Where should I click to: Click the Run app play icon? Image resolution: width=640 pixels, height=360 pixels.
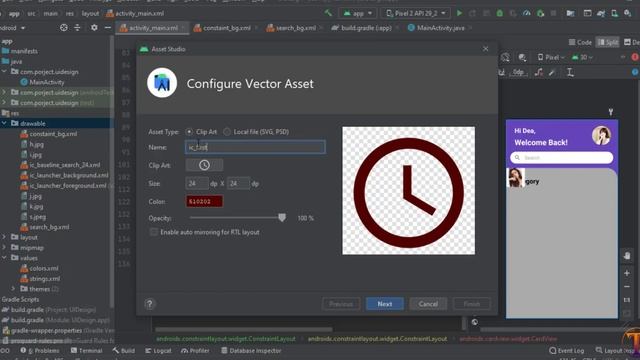pos(459,13)
